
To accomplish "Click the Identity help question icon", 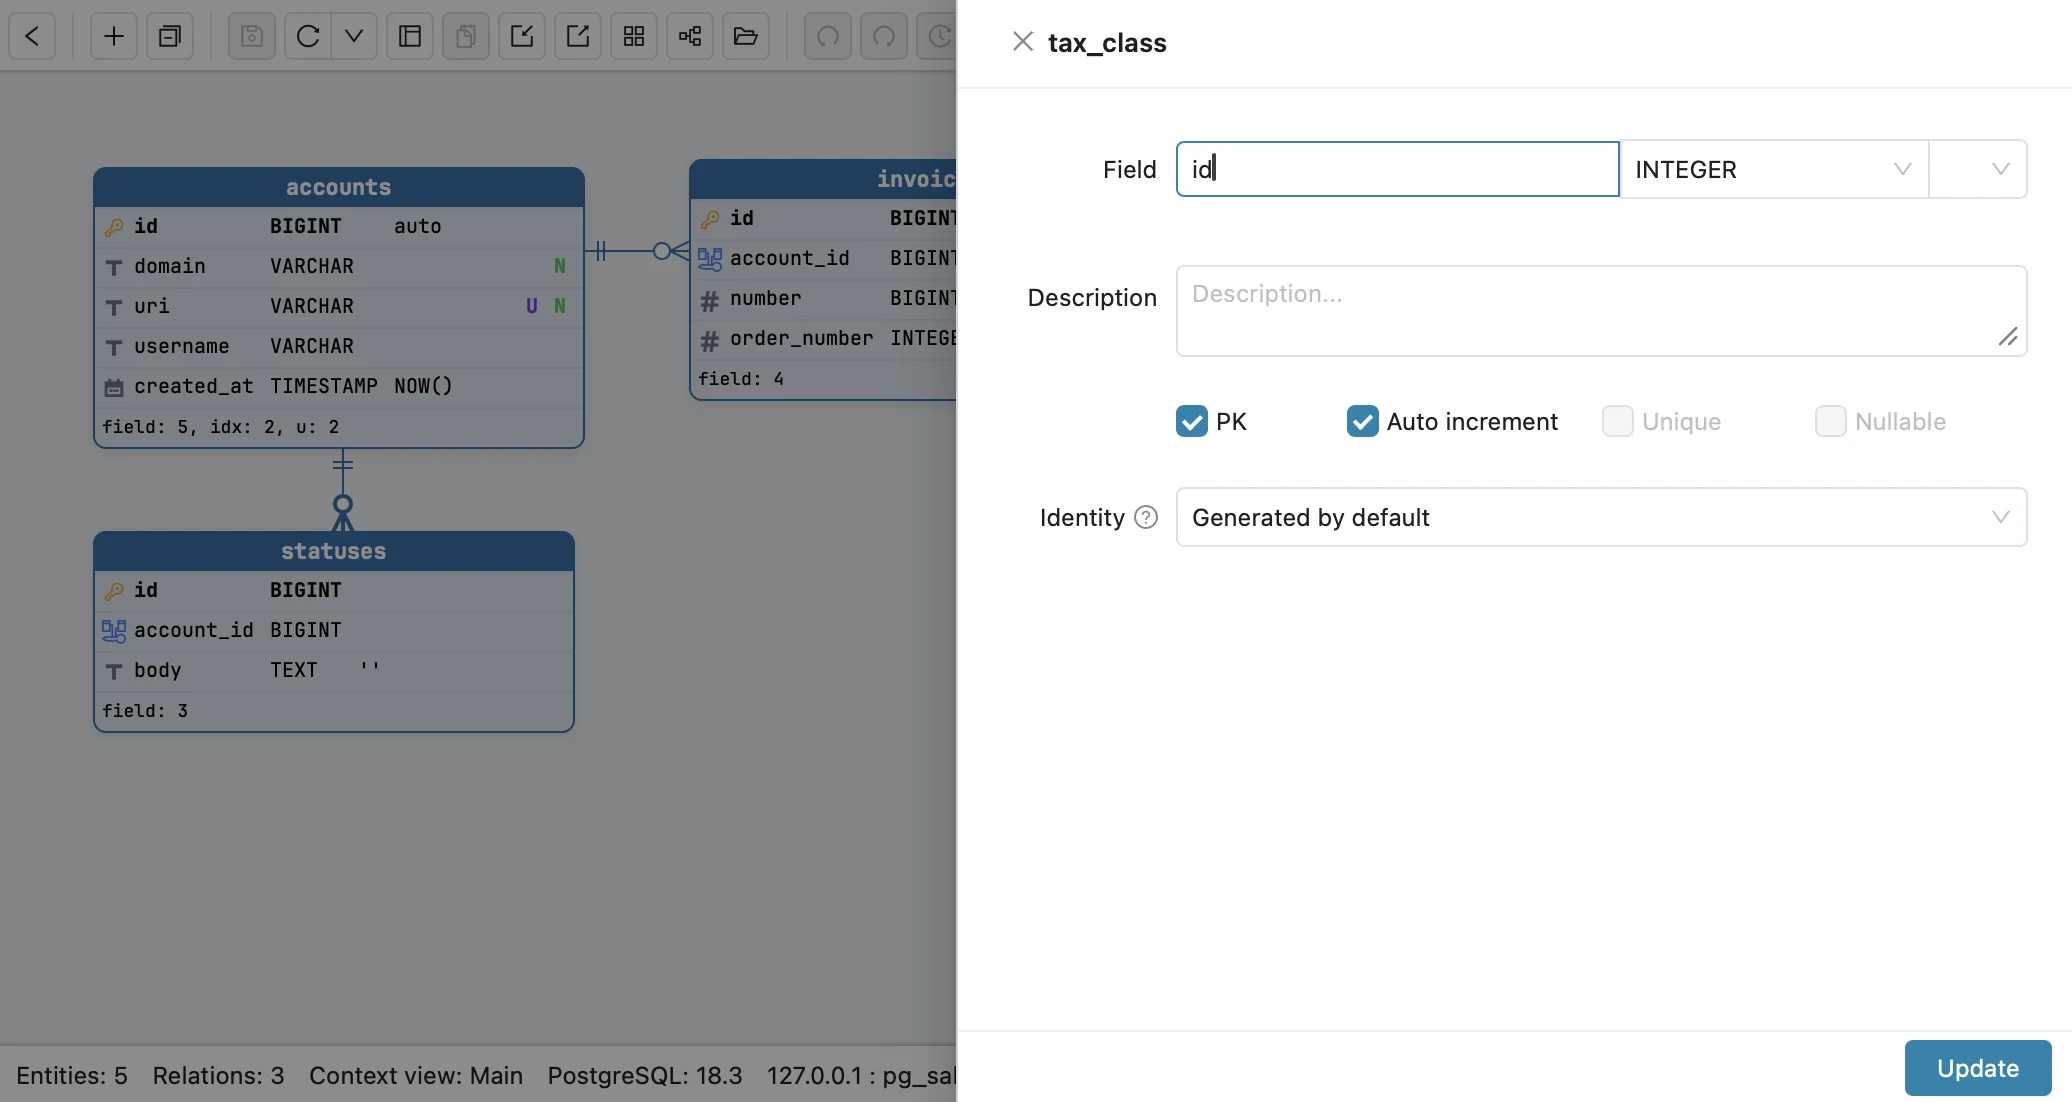I will [1146, 518].
